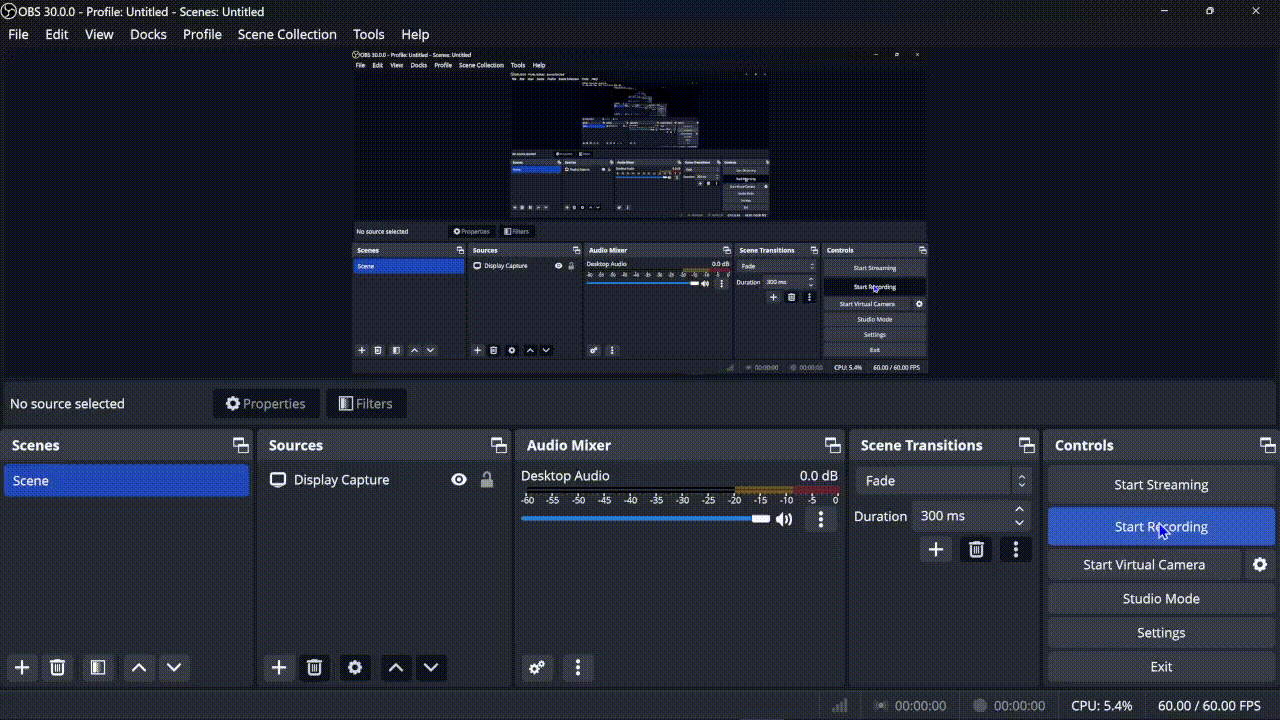This screenshot has height=720, width=1280.
Task: Open Settings from Controls dock
Action: point(1161,633)
